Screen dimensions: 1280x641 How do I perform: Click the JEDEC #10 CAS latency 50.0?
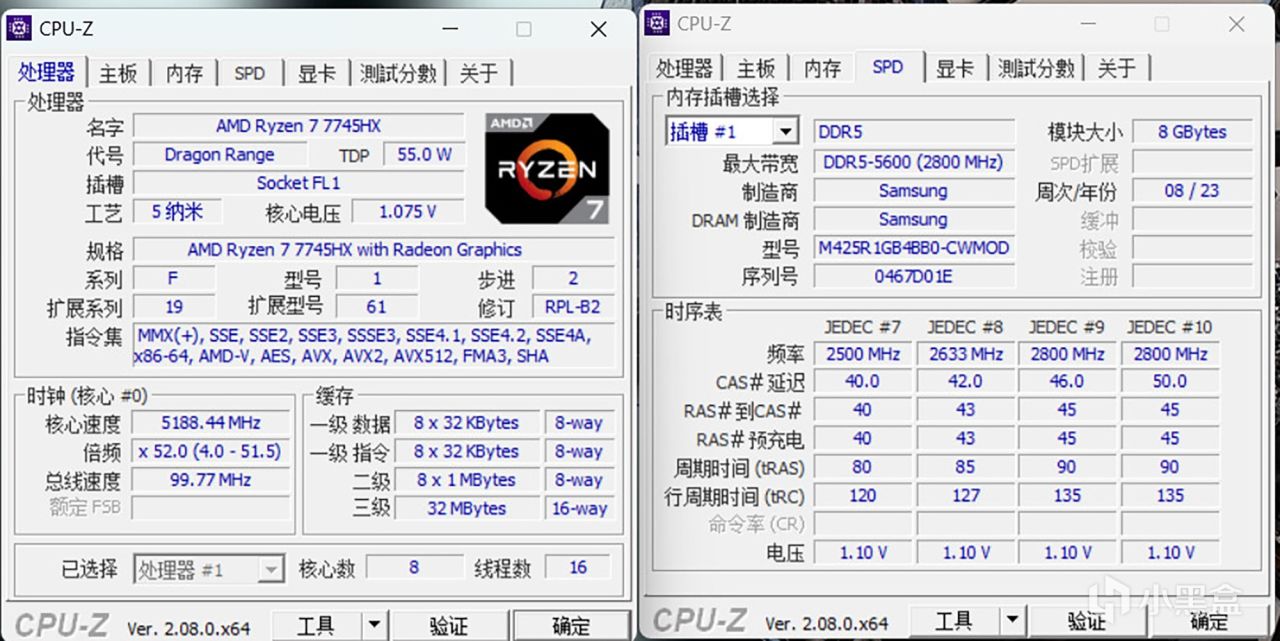pyautogui.click(x=1170, y=381)
